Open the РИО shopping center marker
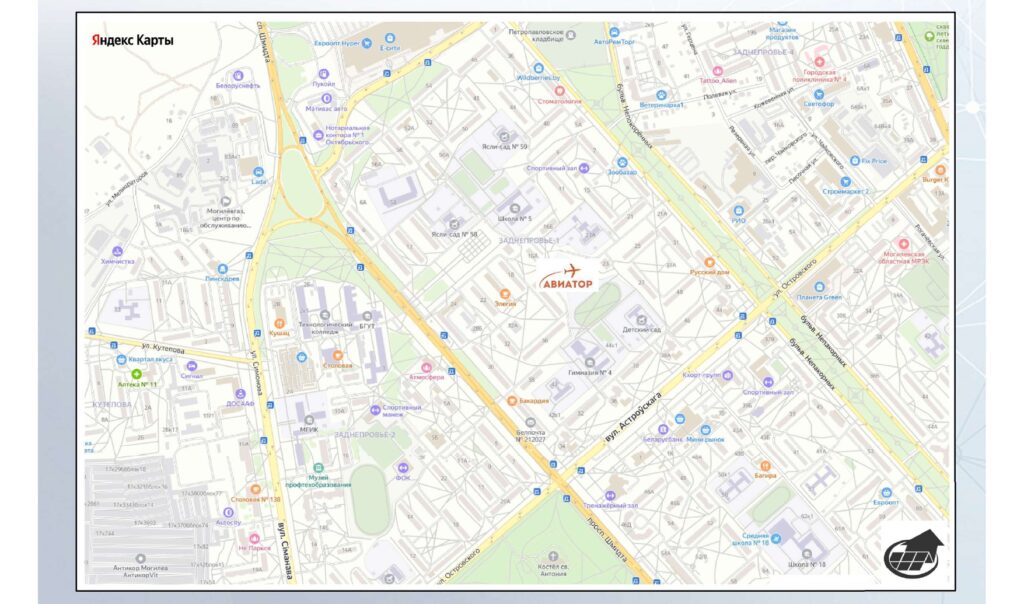 tap(739, 211)
